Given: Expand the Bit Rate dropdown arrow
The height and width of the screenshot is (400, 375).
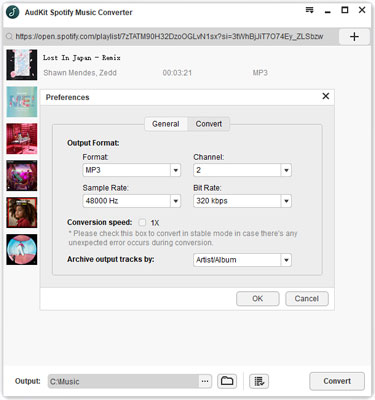Looking at the screenshot, I should [x=286, y=201].
